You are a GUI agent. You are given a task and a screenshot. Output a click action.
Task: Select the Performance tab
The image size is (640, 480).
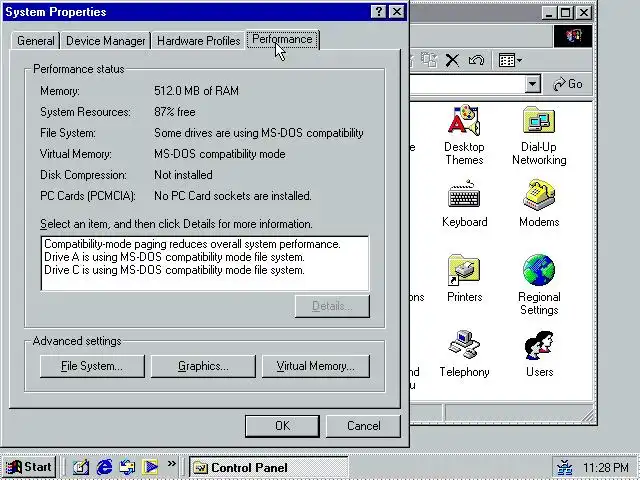point(282,40)
